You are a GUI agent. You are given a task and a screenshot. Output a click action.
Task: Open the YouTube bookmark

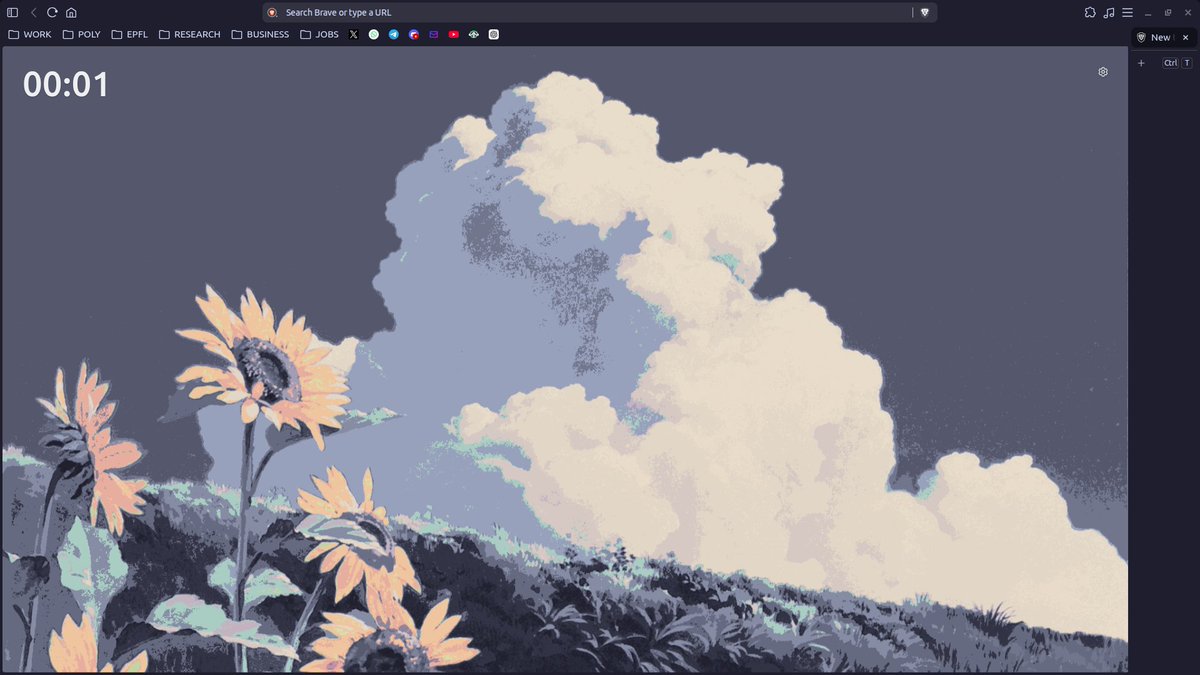tap(454, 34)
